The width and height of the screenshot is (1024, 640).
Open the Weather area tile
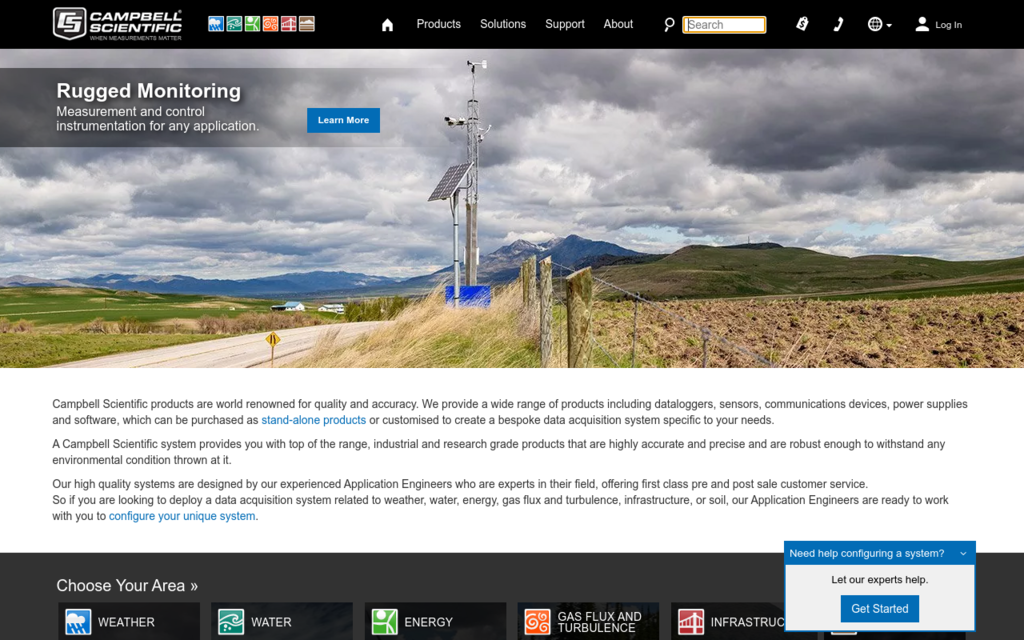129,621
